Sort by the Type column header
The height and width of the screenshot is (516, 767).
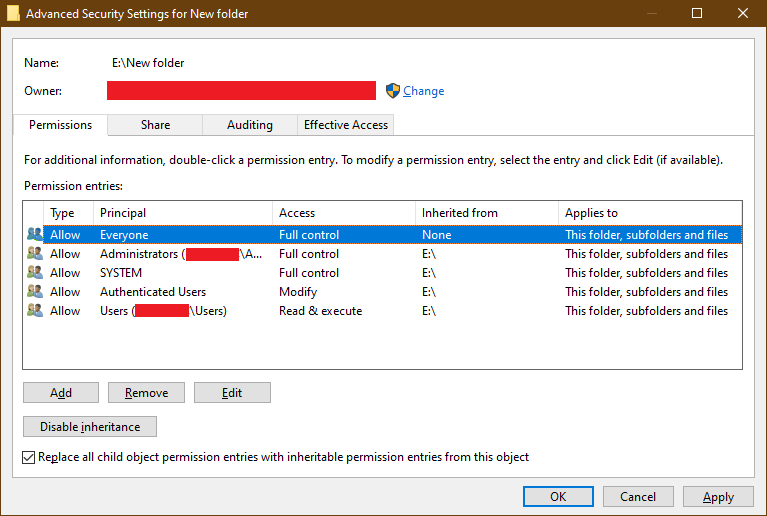click(68, 213)
